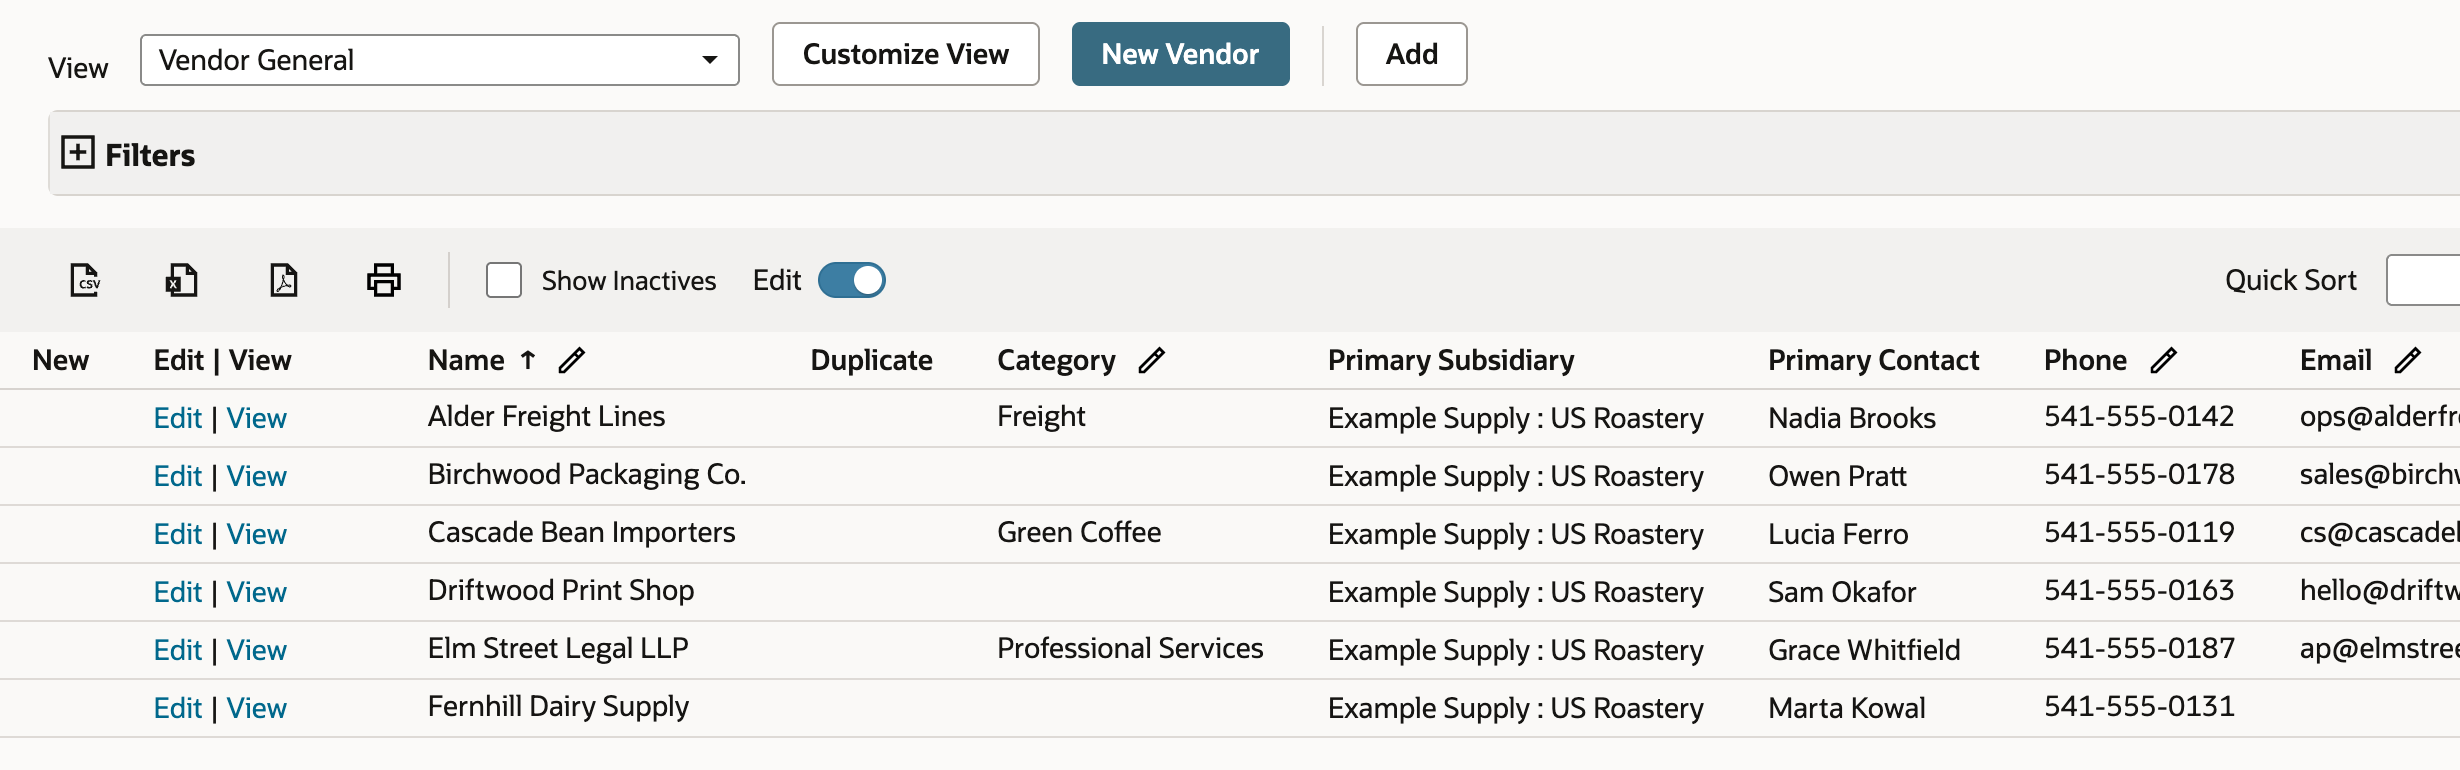Sort by the Primary Contact column header

click(1873, 360)
